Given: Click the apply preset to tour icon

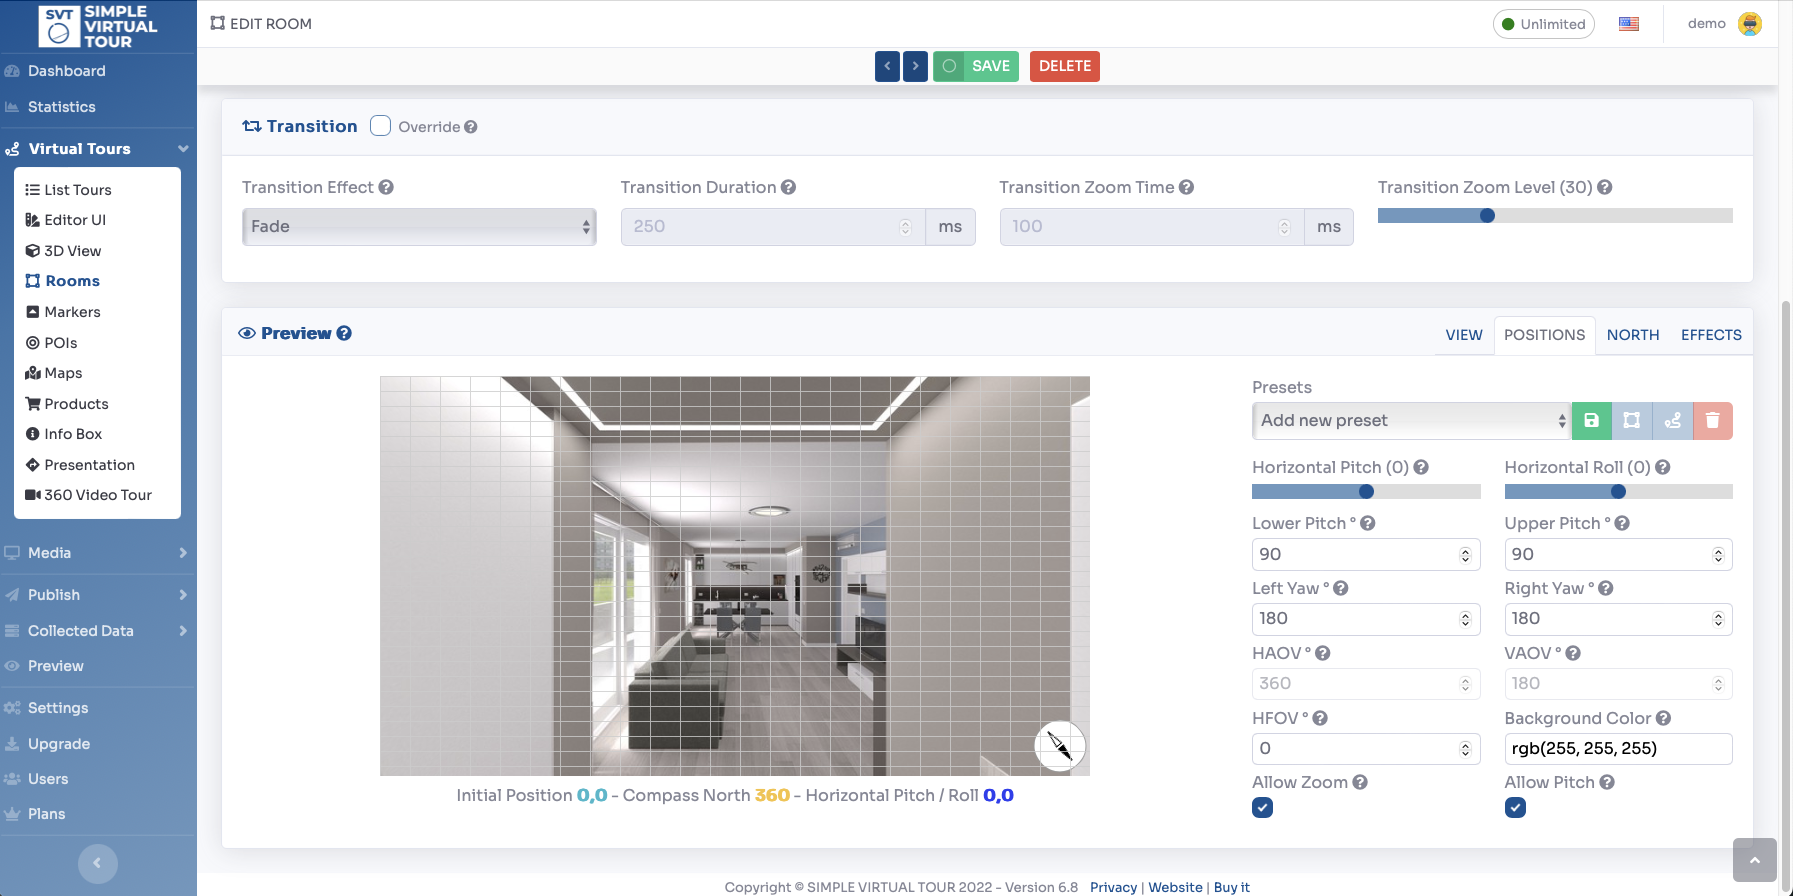Looking at the screenshot, I should (1672, 421).
